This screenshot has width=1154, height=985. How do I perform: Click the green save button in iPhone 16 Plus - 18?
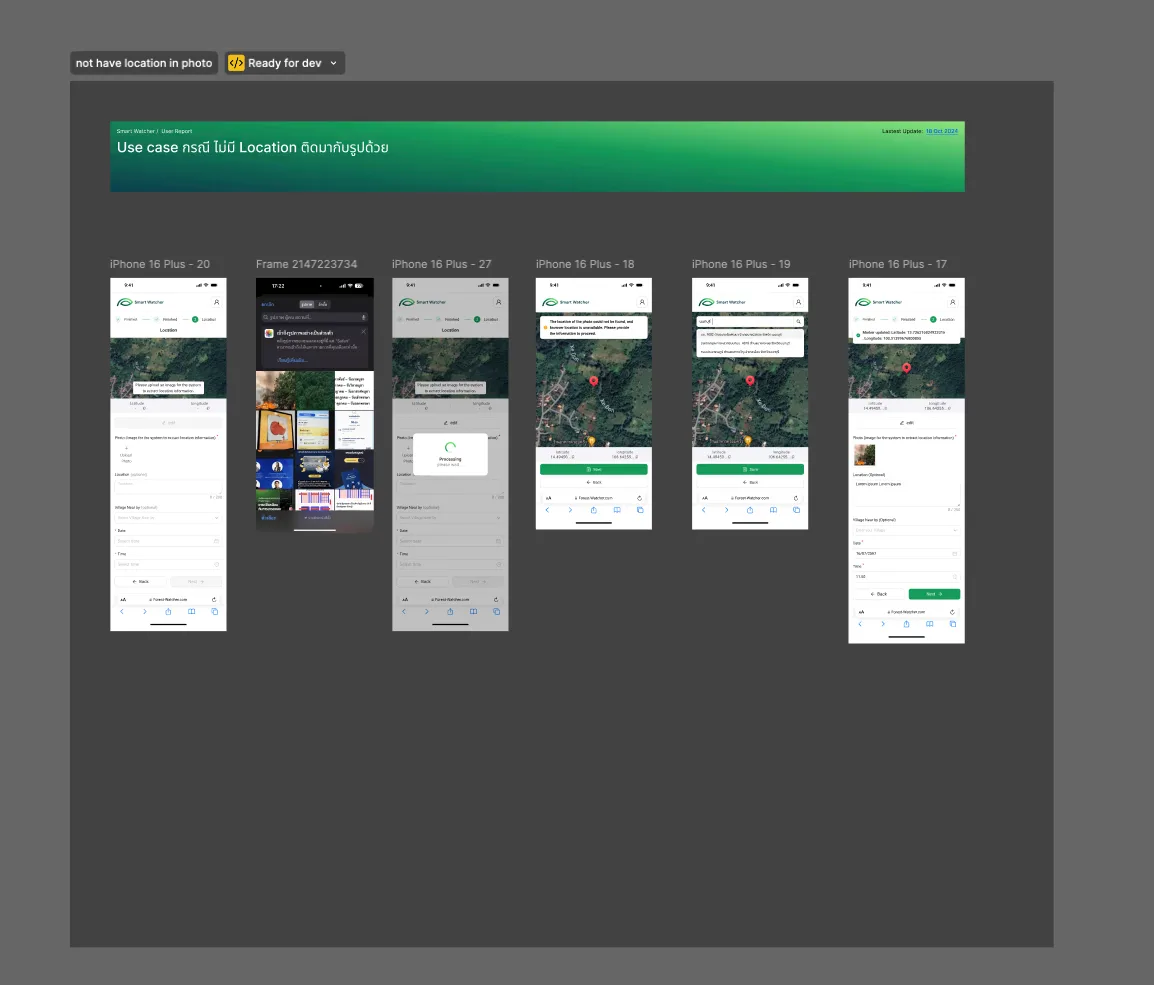[x=594, y=469]
